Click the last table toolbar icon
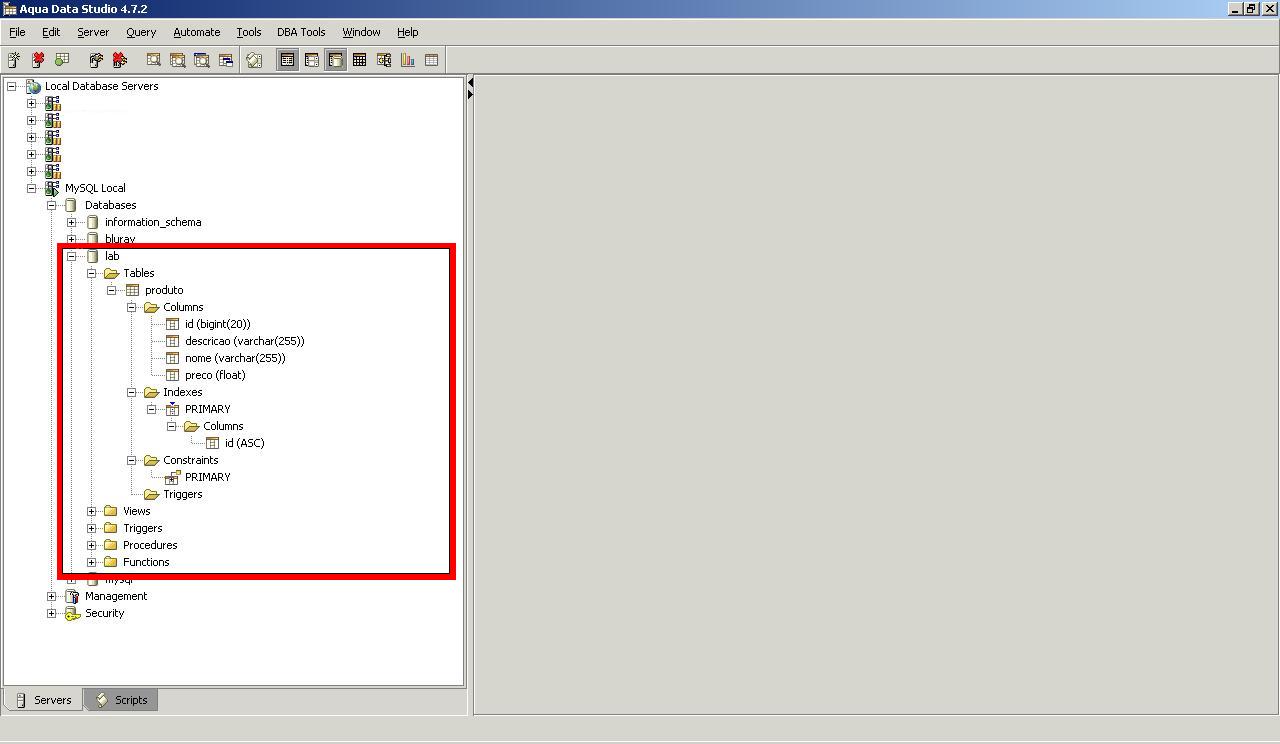 pyautogui.click(x=432, y=60)
